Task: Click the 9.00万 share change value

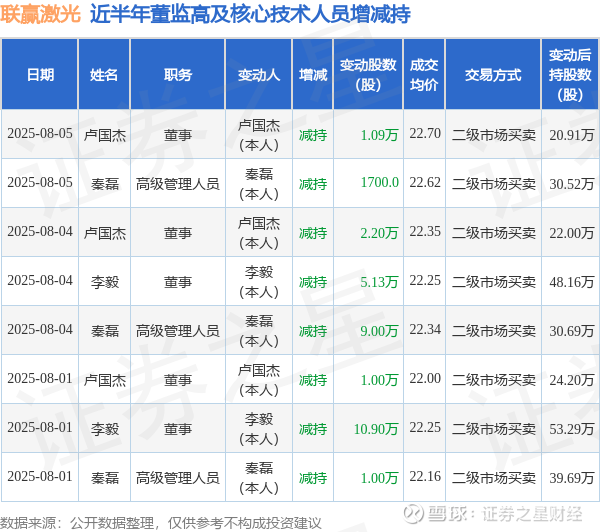Action: coord(379,330)
